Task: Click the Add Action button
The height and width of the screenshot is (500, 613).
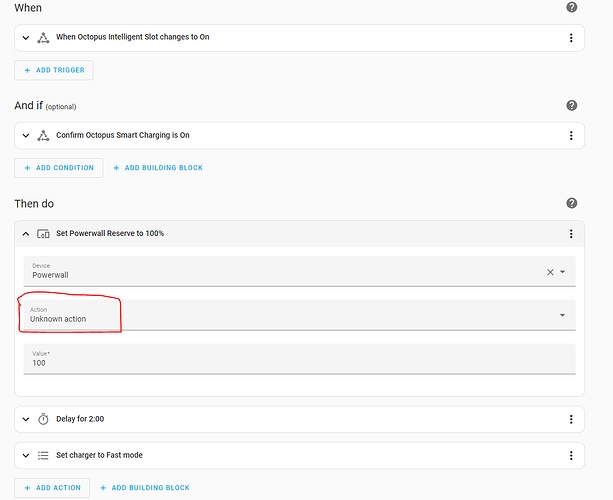Action: [x=52, y=488]
